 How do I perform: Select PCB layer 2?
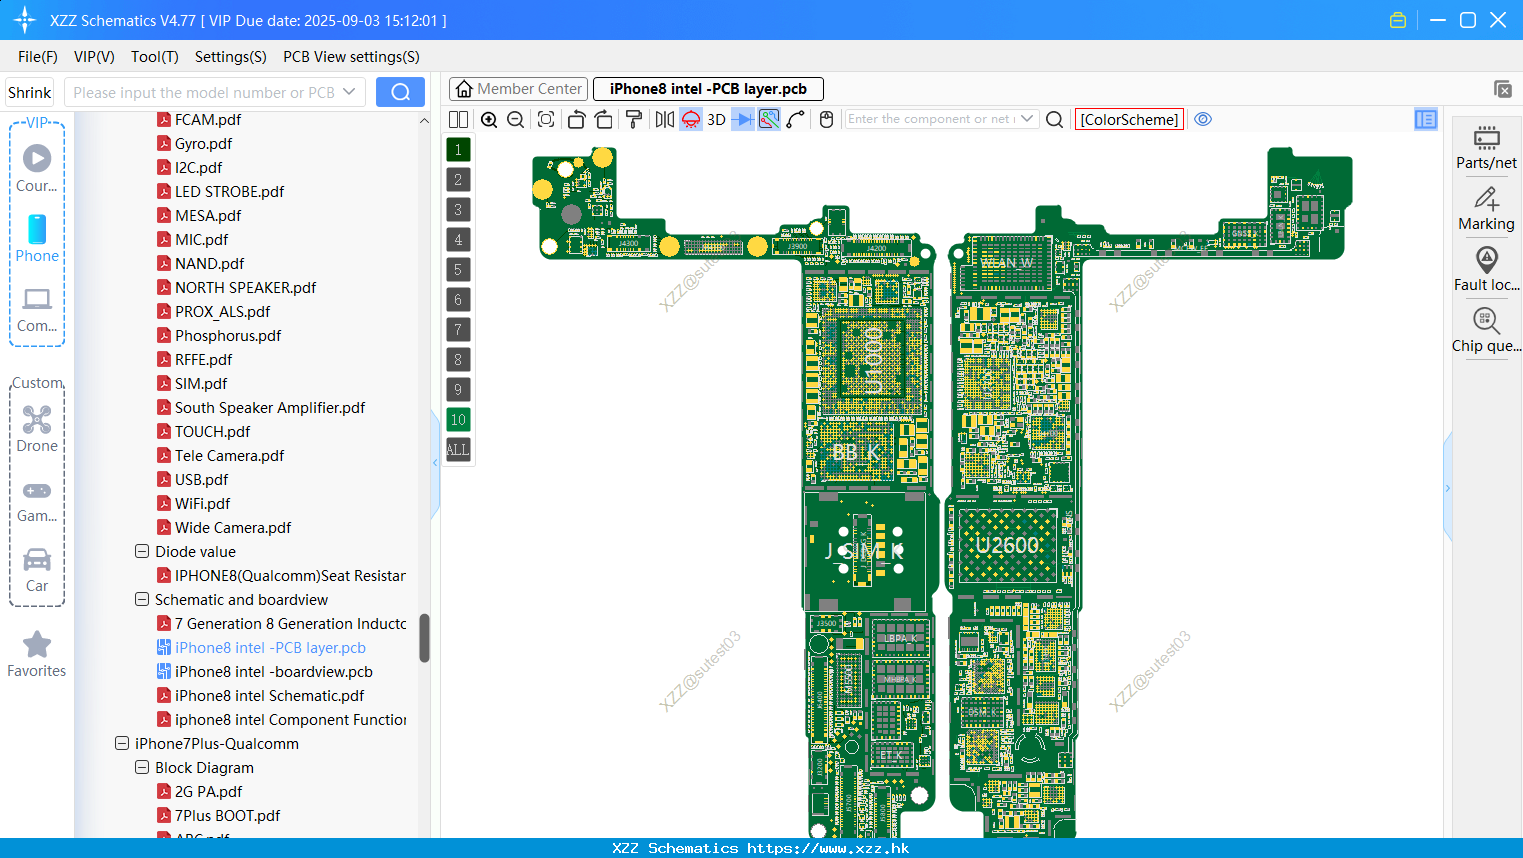458,179
